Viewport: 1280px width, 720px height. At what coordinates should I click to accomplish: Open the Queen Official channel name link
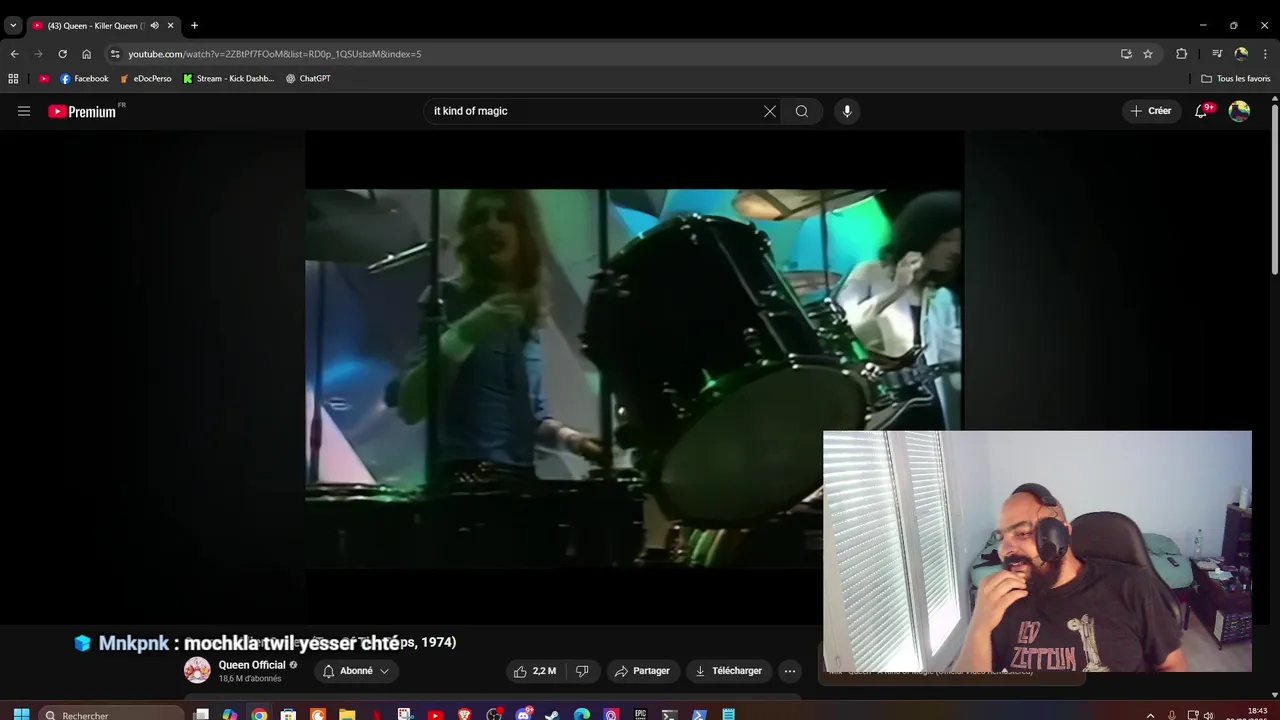(252, 665)
